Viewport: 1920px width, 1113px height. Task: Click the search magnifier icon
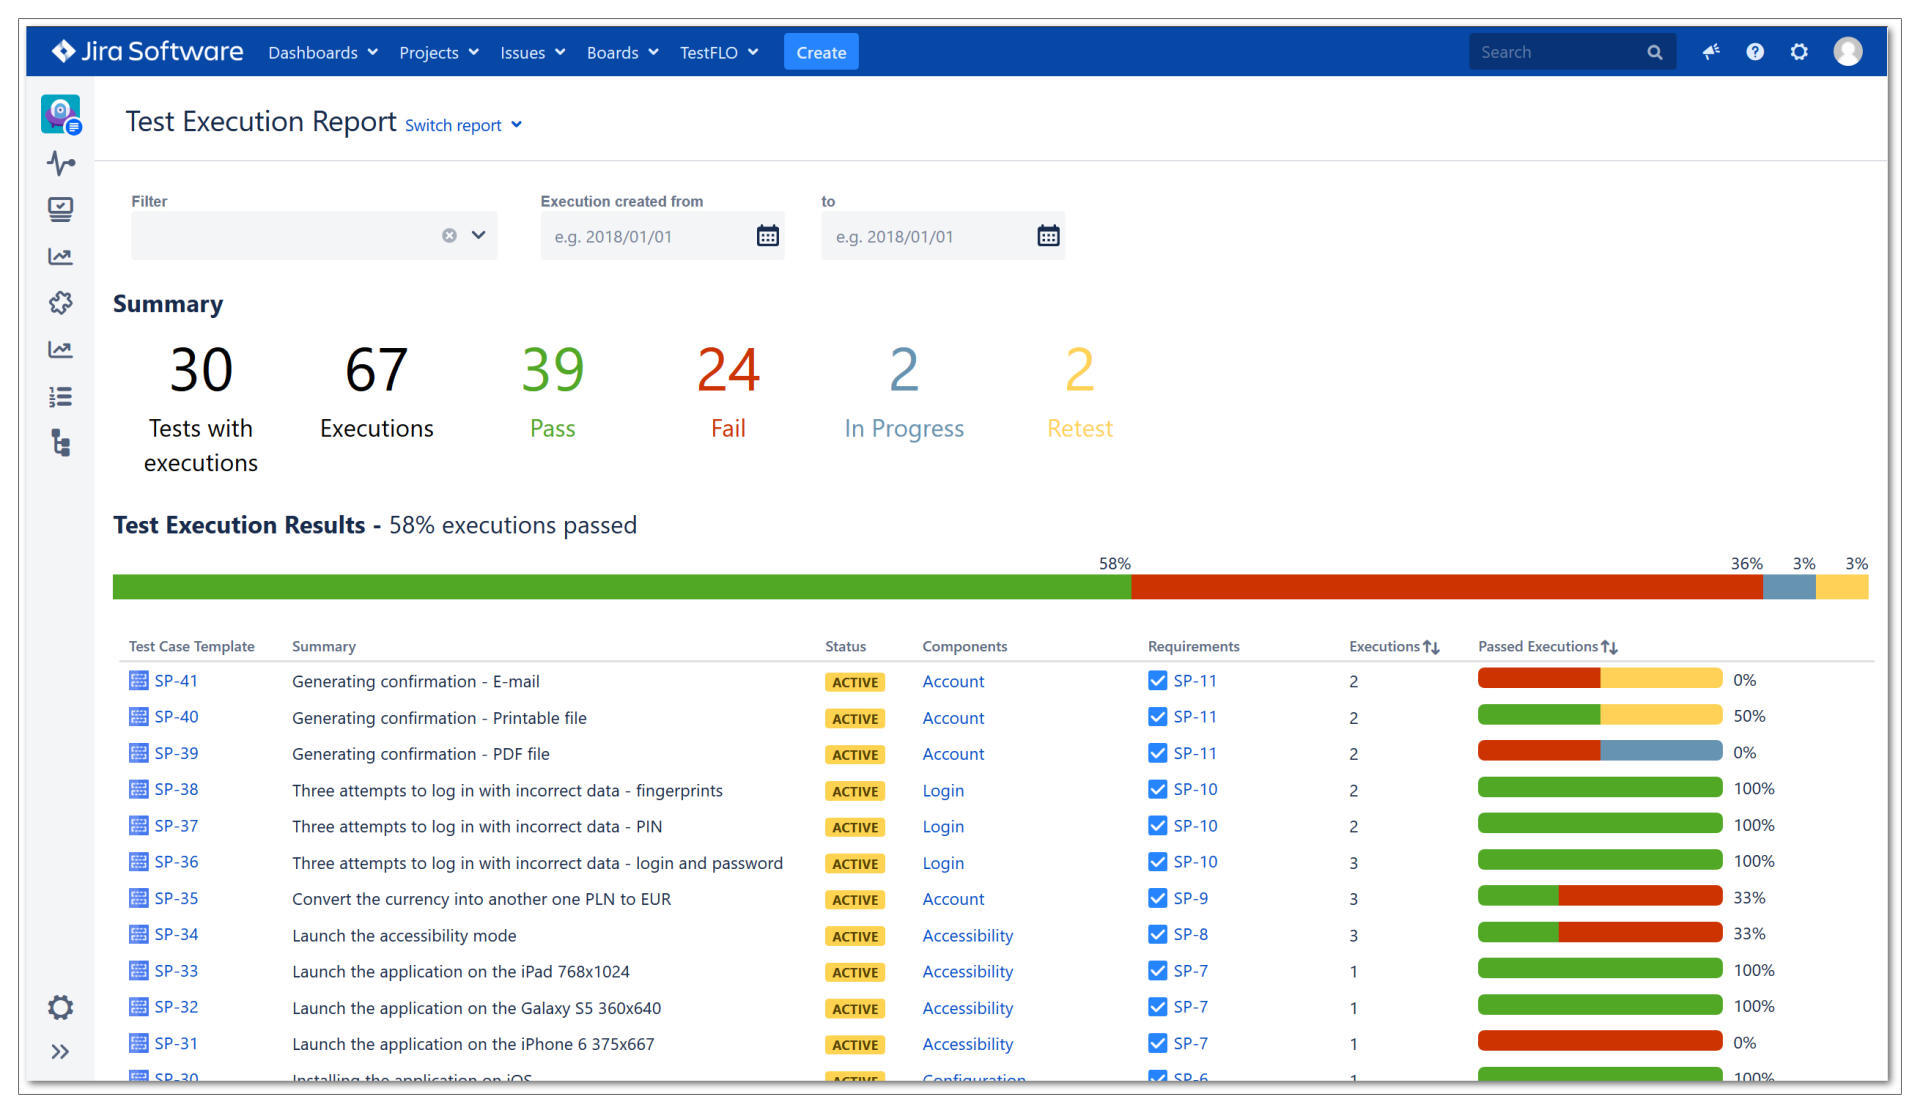(1655, 52)
